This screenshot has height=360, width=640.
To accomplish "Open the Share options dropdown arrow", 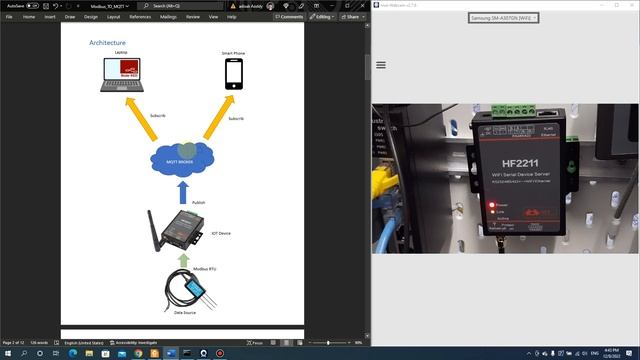I will coord(363,17).
